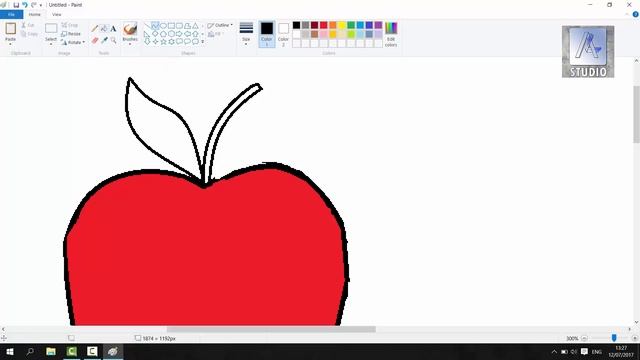Viewport: 640px width, 360px height.
Task: Choose the red color swatch
Action: tap(324, 25)
